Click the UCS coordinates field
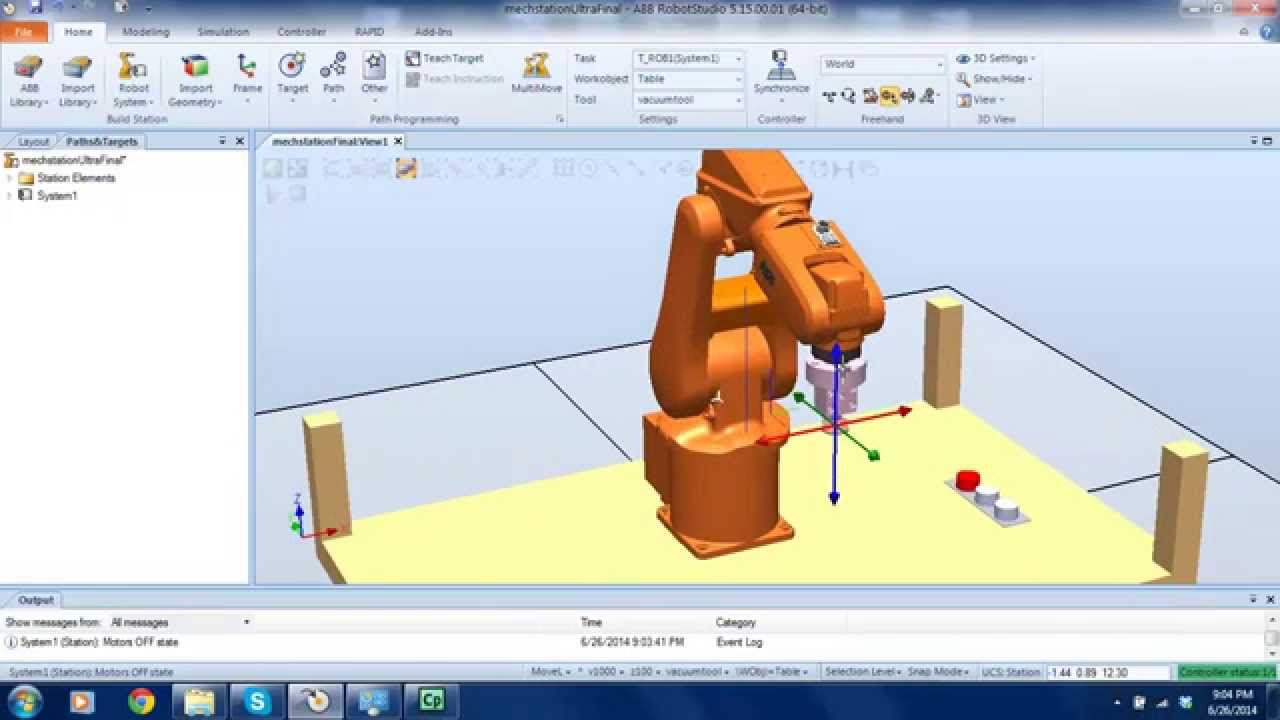 pos(1107,672)
